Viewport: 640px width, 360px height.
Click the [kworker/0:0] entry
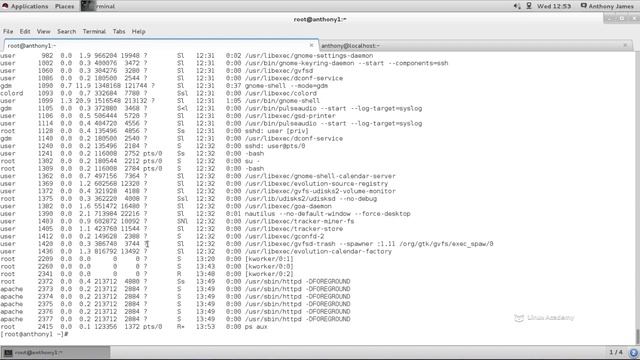click(x=269, y=267)
